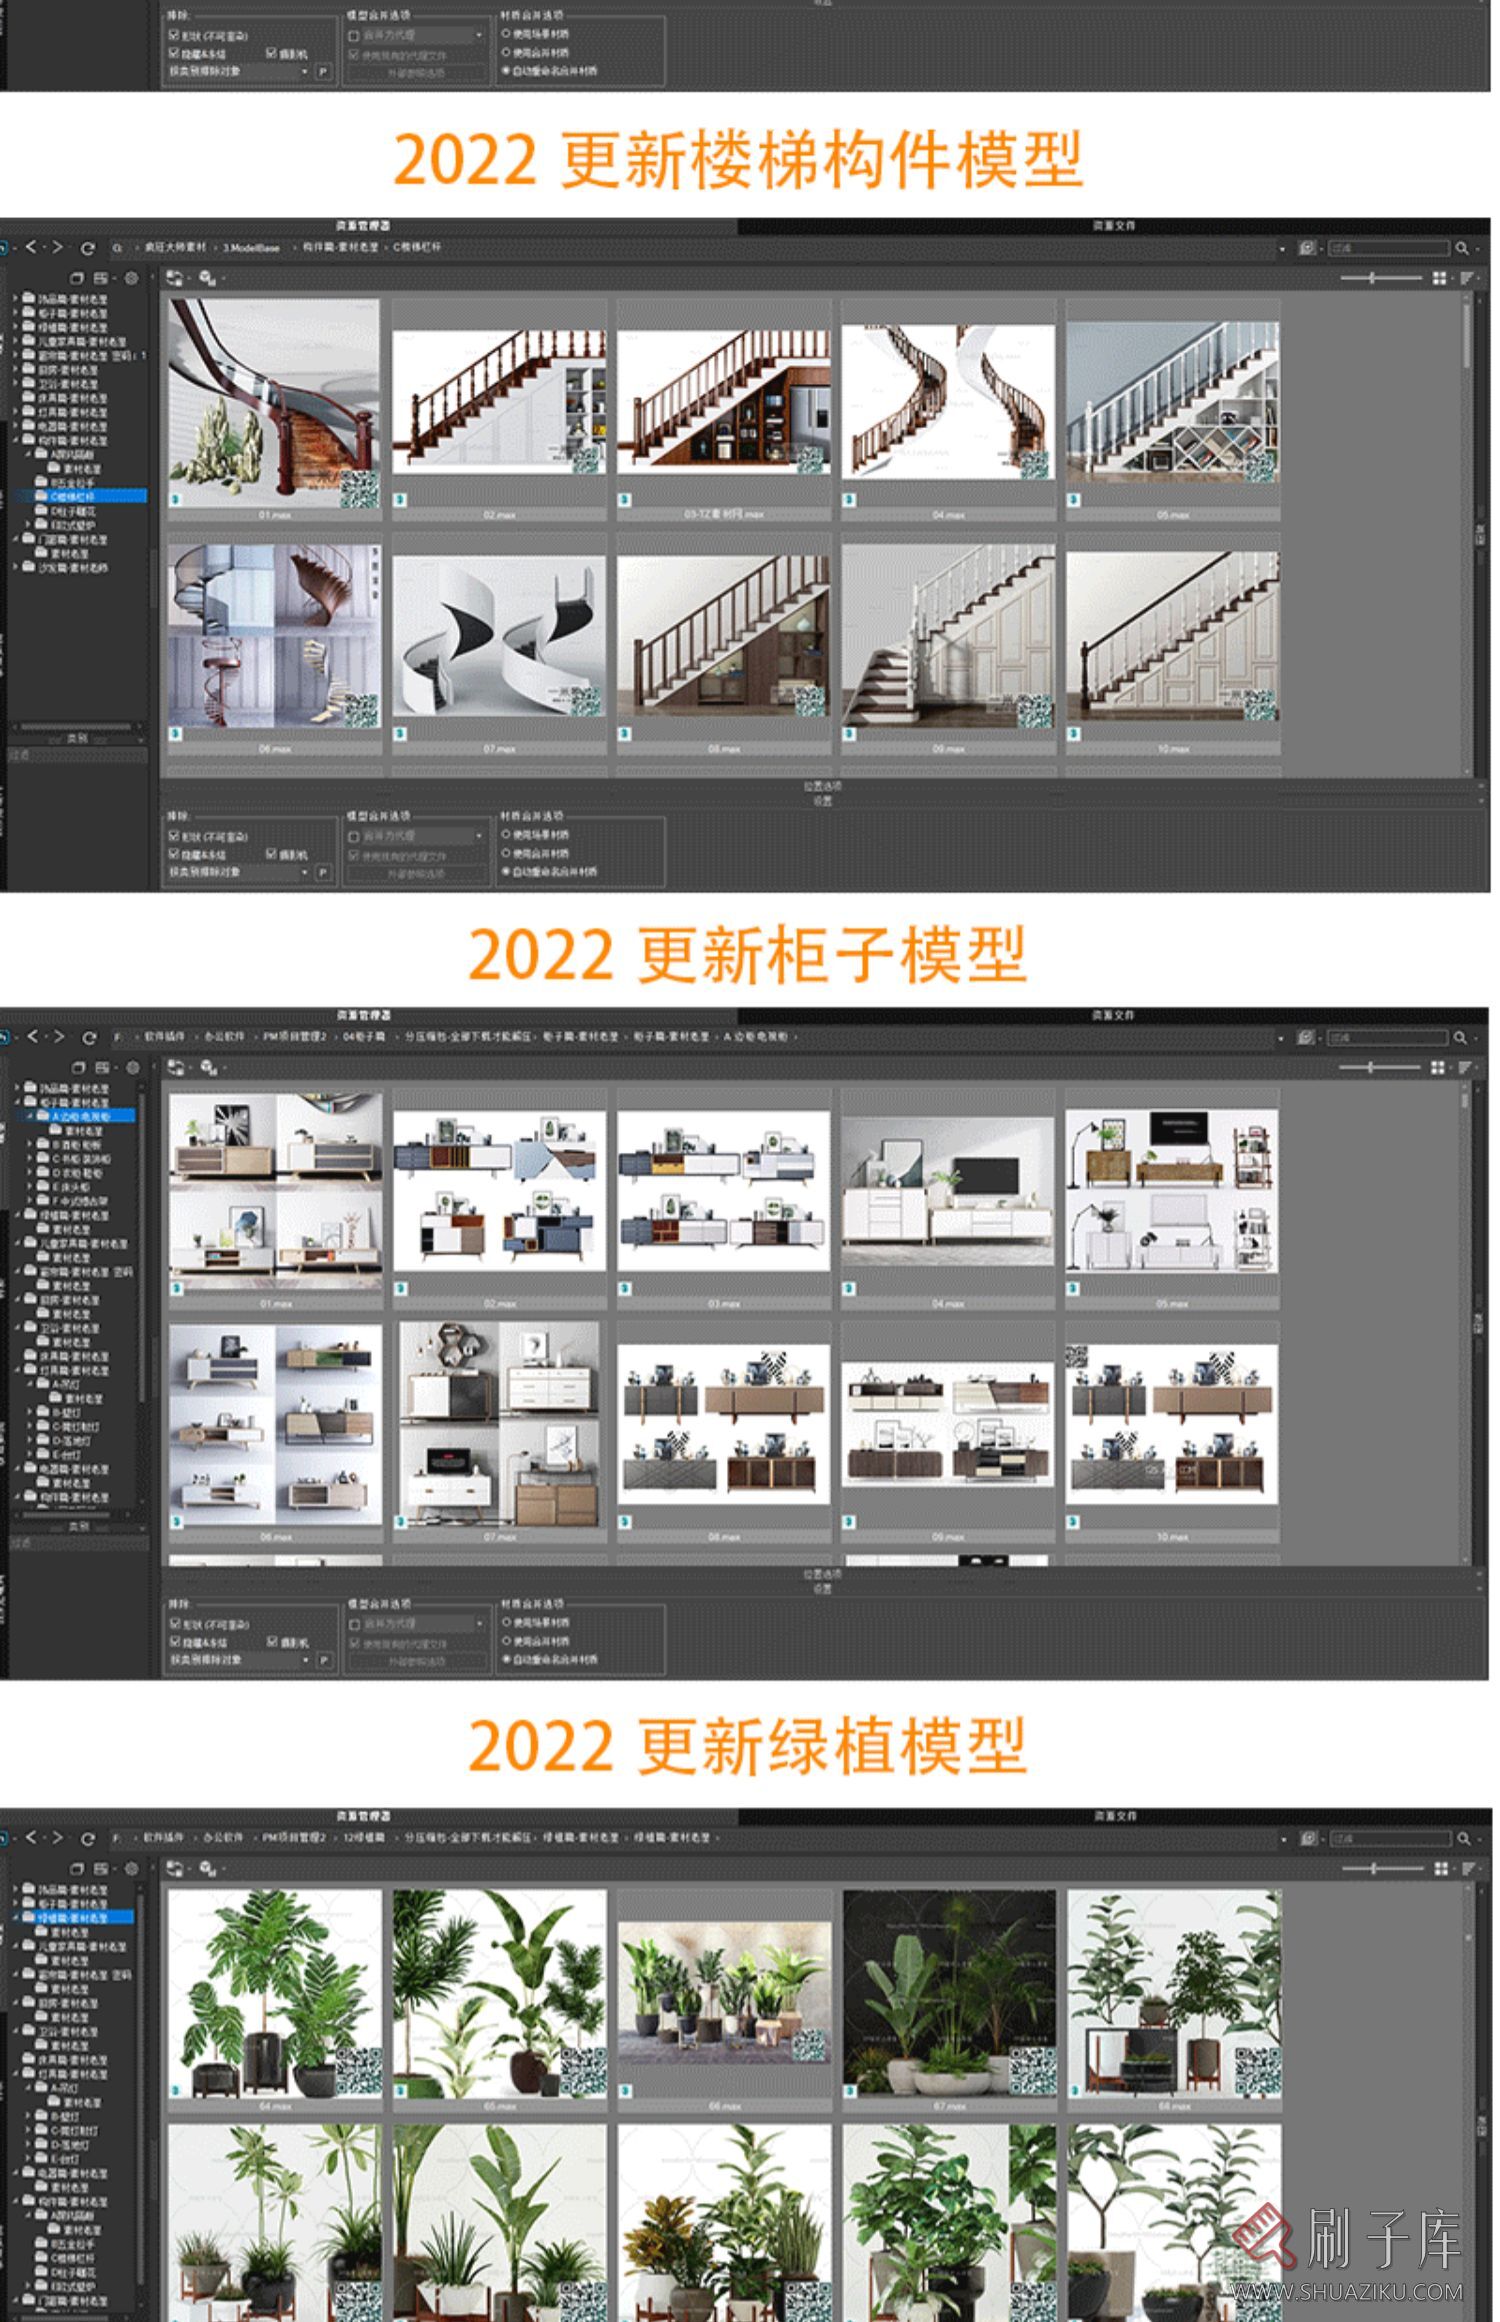This screenshot has width=1500, height=2322.
Task: Switch to 资源文件 tab in cabinet panel
Action: point(1114,1015)
